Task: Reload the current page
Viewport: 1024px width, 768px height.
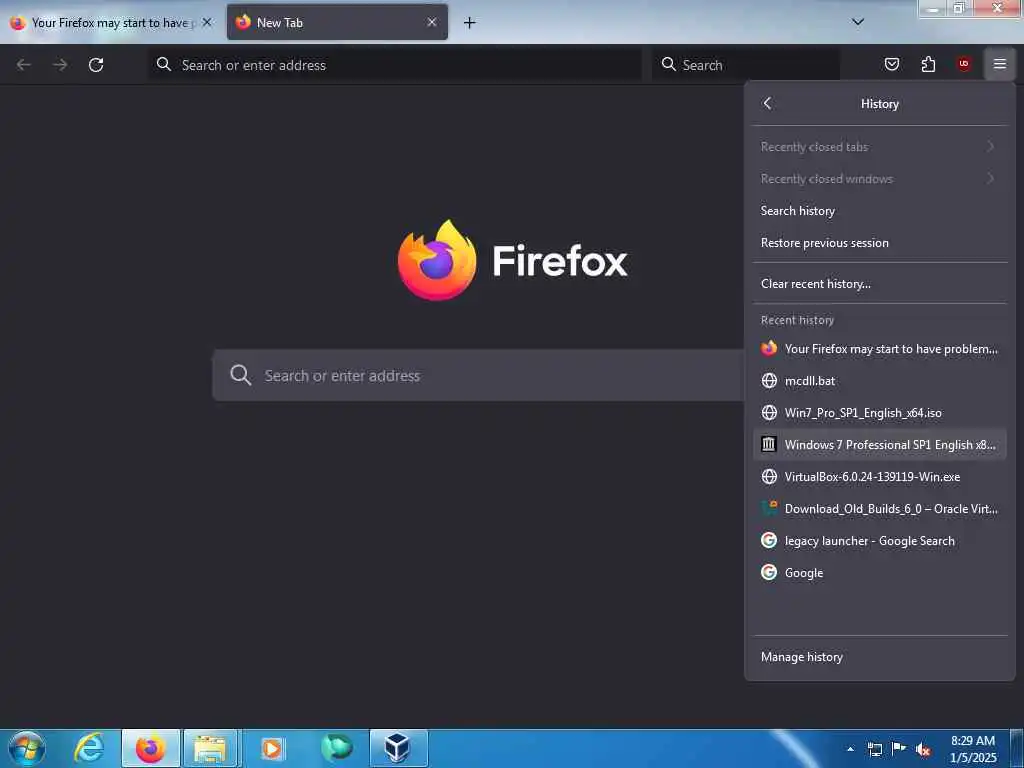Action: tap(96, 65)
